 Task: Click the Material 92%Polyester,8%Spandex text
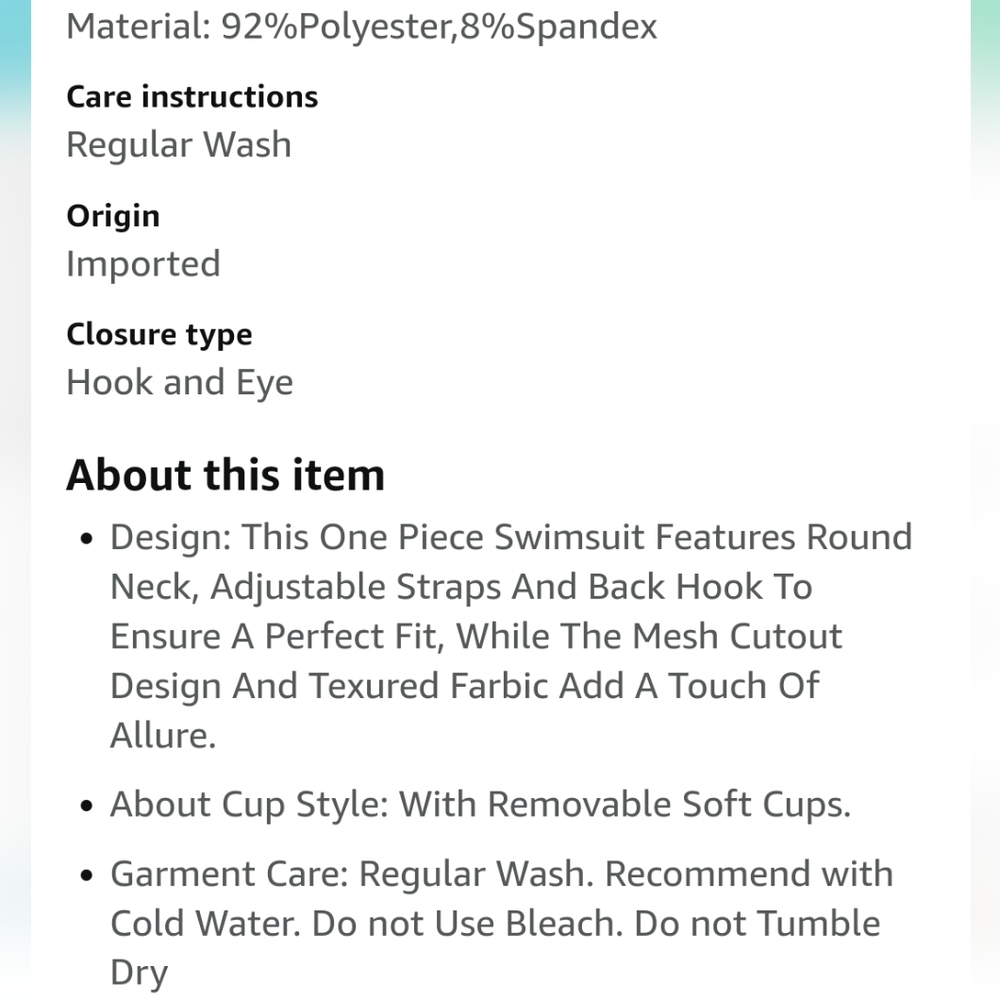(362, 27)
